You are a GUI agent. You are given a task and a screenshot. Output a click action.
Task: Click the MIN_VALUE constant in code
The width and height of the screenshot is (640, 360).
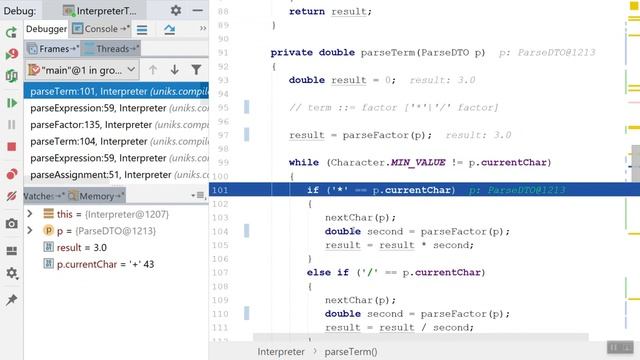click(418, 162)
